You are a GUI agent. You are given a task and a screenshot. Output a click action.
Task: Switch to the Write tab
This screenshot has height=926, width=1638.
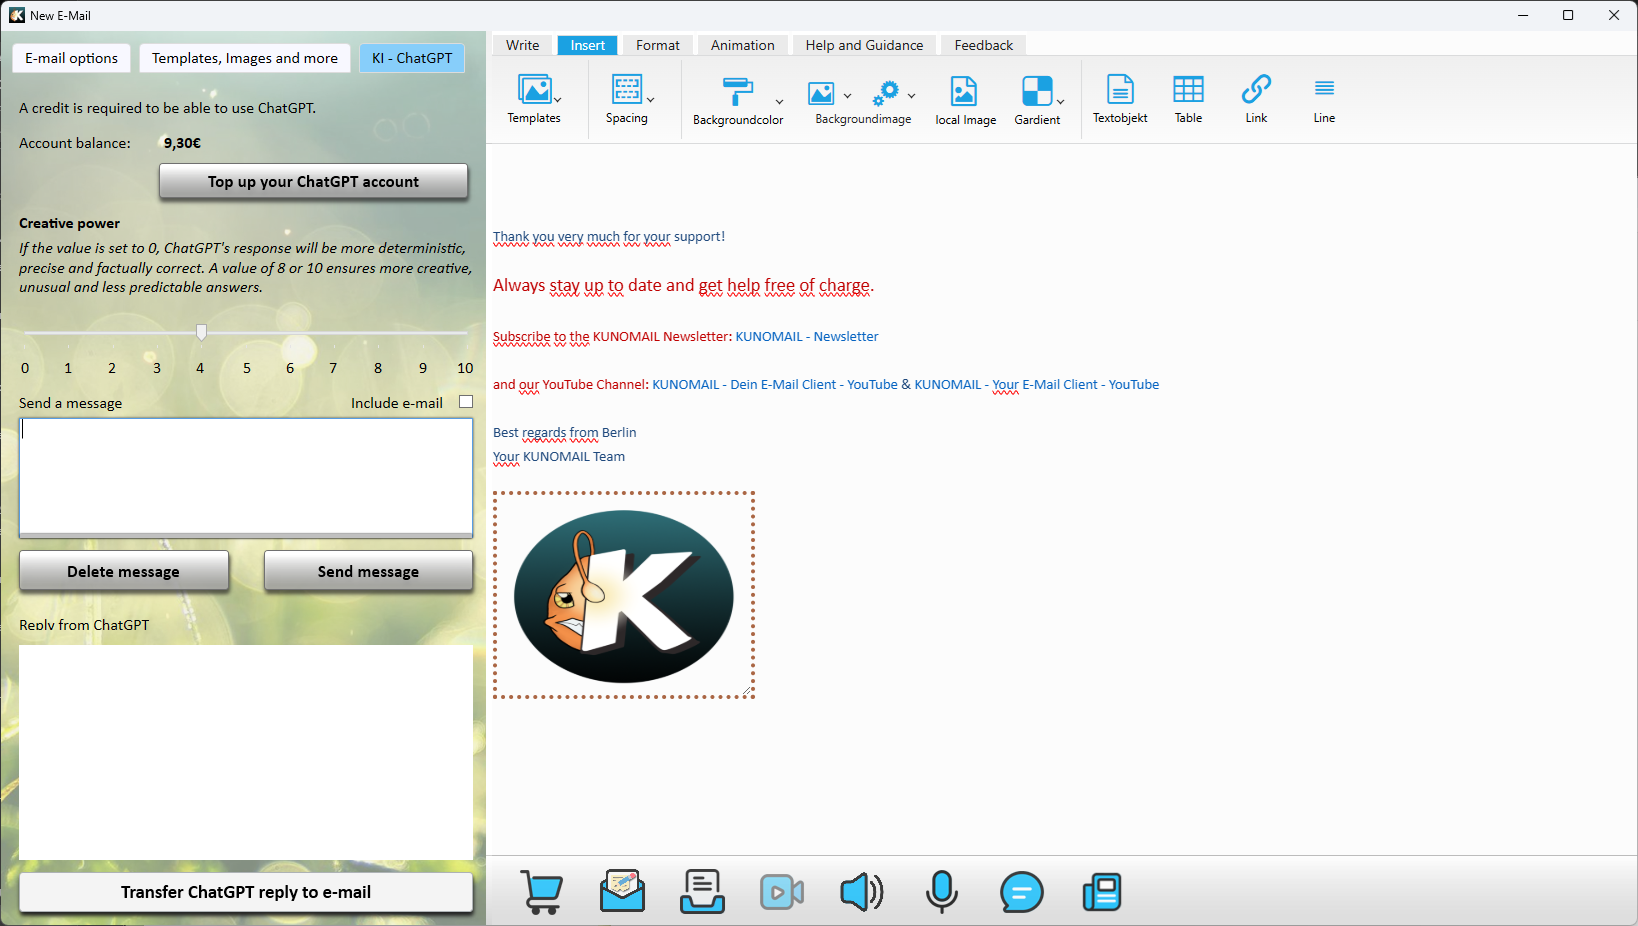point(522,45)
